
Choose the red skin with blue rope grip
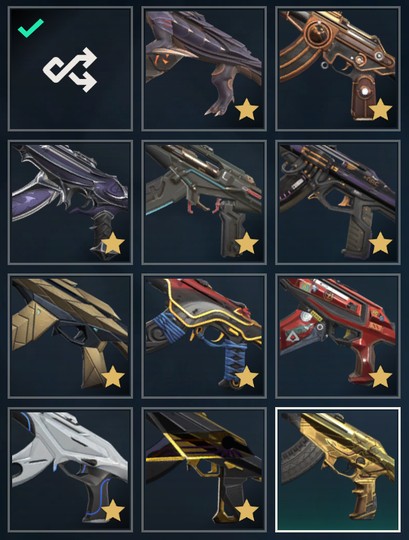click(x=204, y=336)
